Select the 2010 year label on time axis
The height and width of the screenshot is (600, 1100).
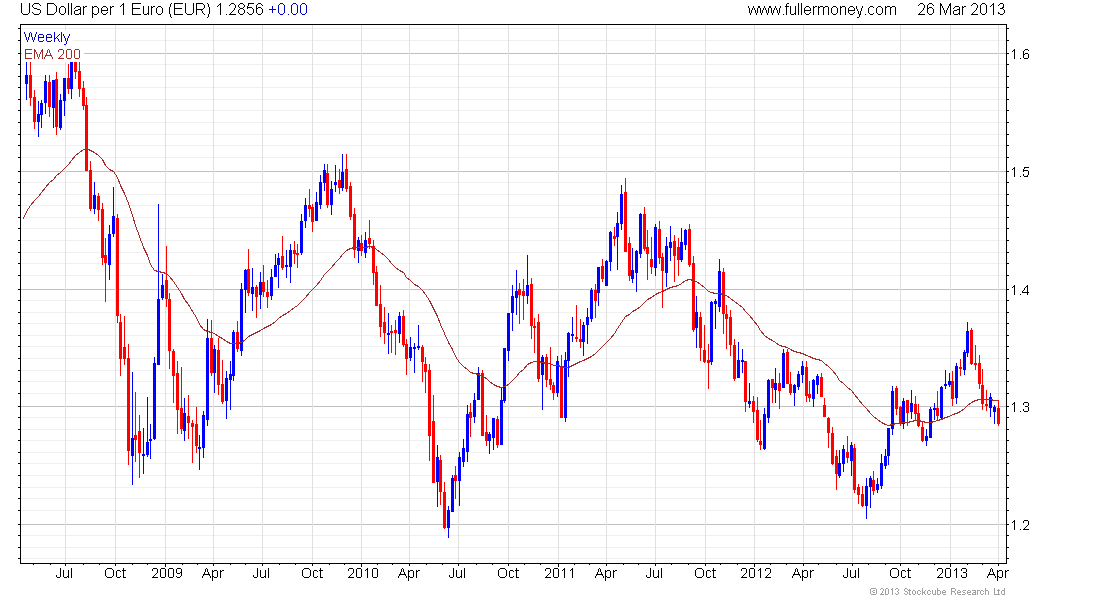point(363,573)
